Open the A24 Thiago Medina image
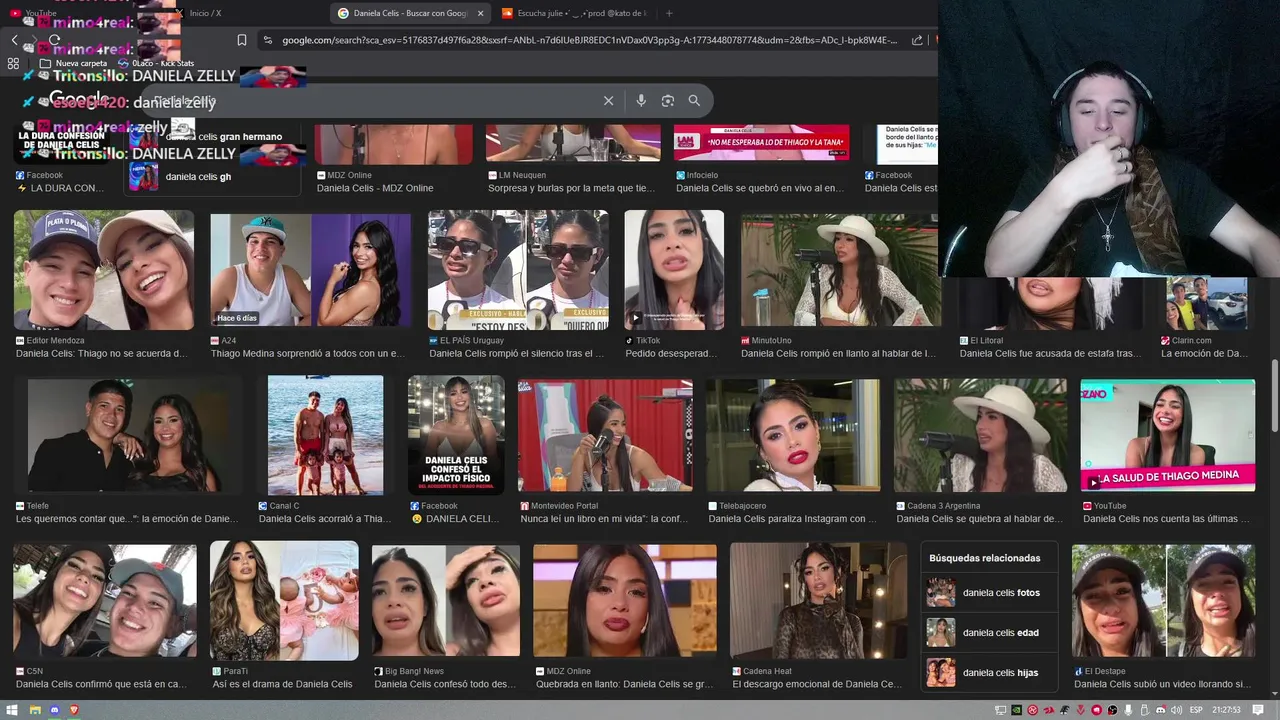 tap(310, 270)
